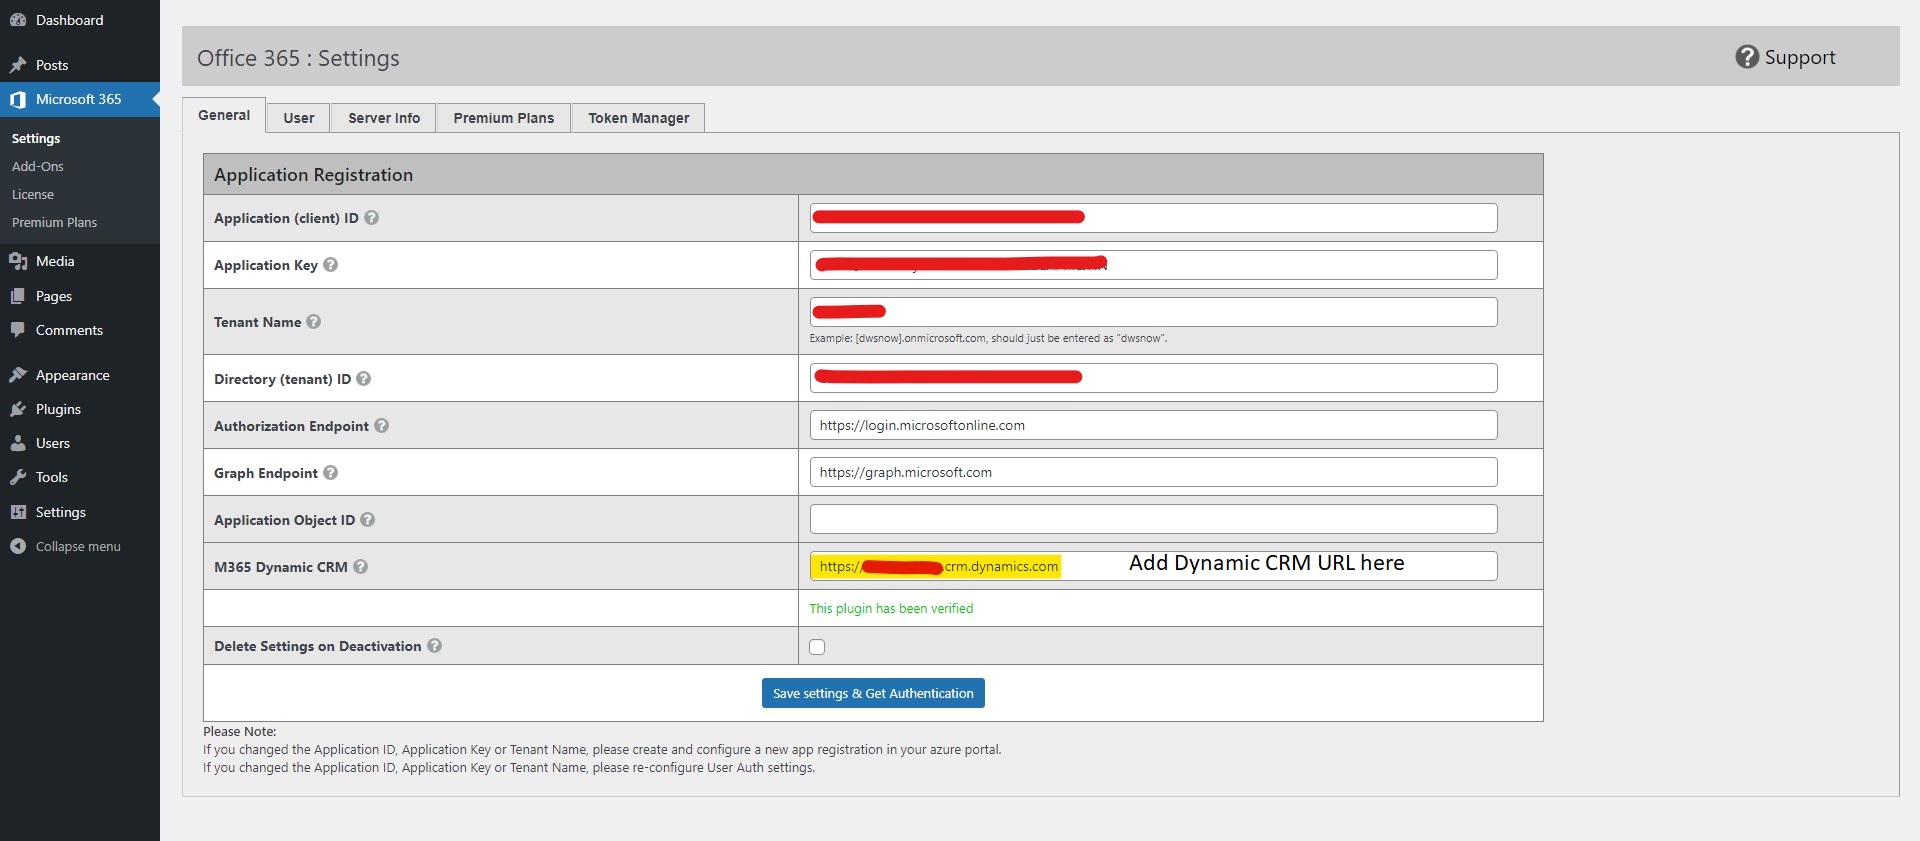Click the Collapse menu label
Screen dimensions: 1920x841
pyautogui.click(x=78, y=546)
